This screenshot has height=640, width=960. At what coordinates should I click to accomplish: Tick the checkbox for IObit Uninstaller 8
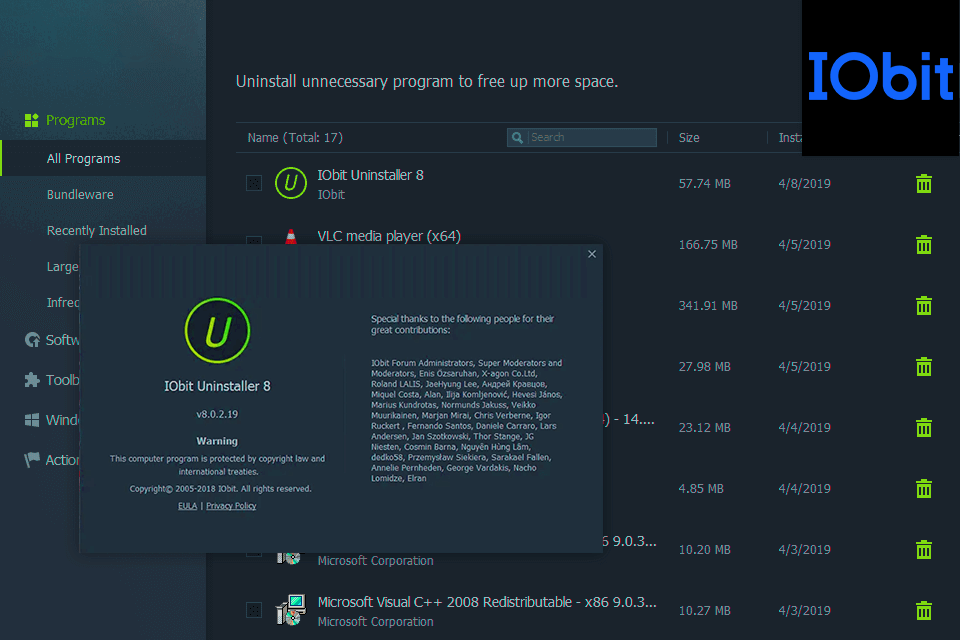coord(254,183)
